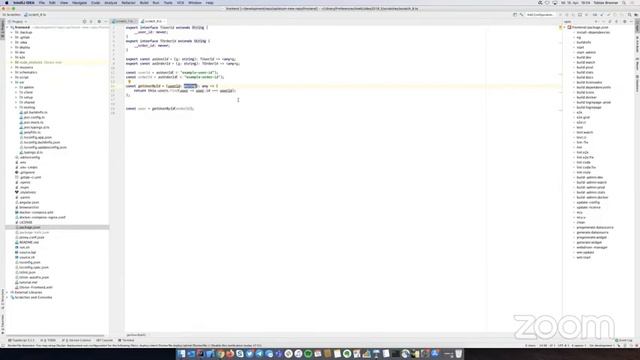Viewport: 640px width, 360px height.
Task: Open the TODO tool window tab
Action: click(49, 340)
